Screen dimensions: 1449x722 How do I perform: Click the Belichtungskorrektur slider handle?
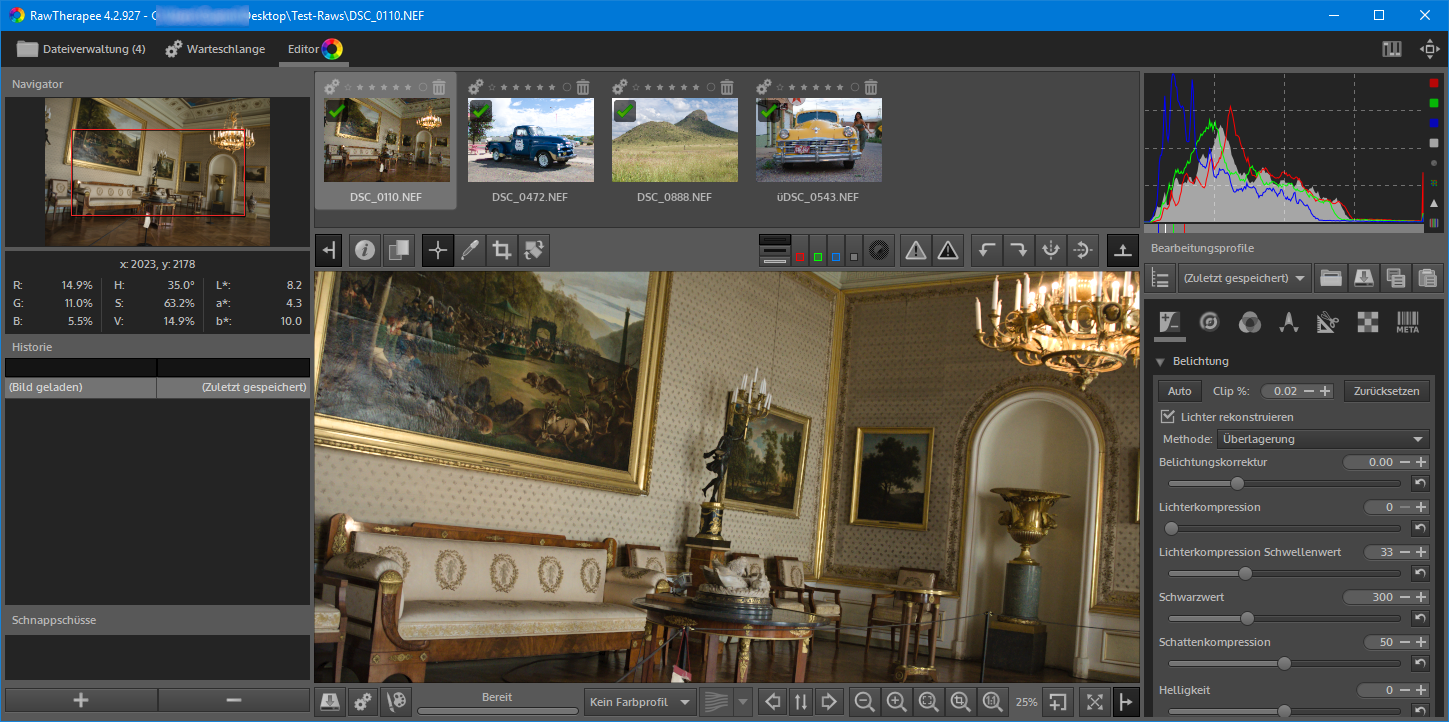coord(1237,483)
